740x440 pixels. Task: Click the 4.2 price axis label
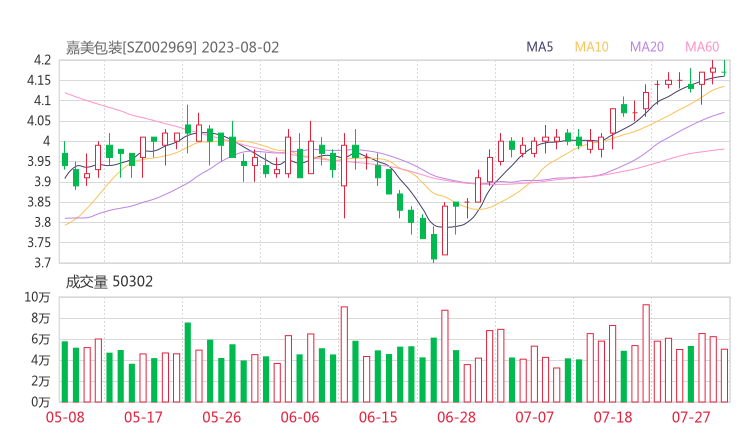(x=42, y=60)
